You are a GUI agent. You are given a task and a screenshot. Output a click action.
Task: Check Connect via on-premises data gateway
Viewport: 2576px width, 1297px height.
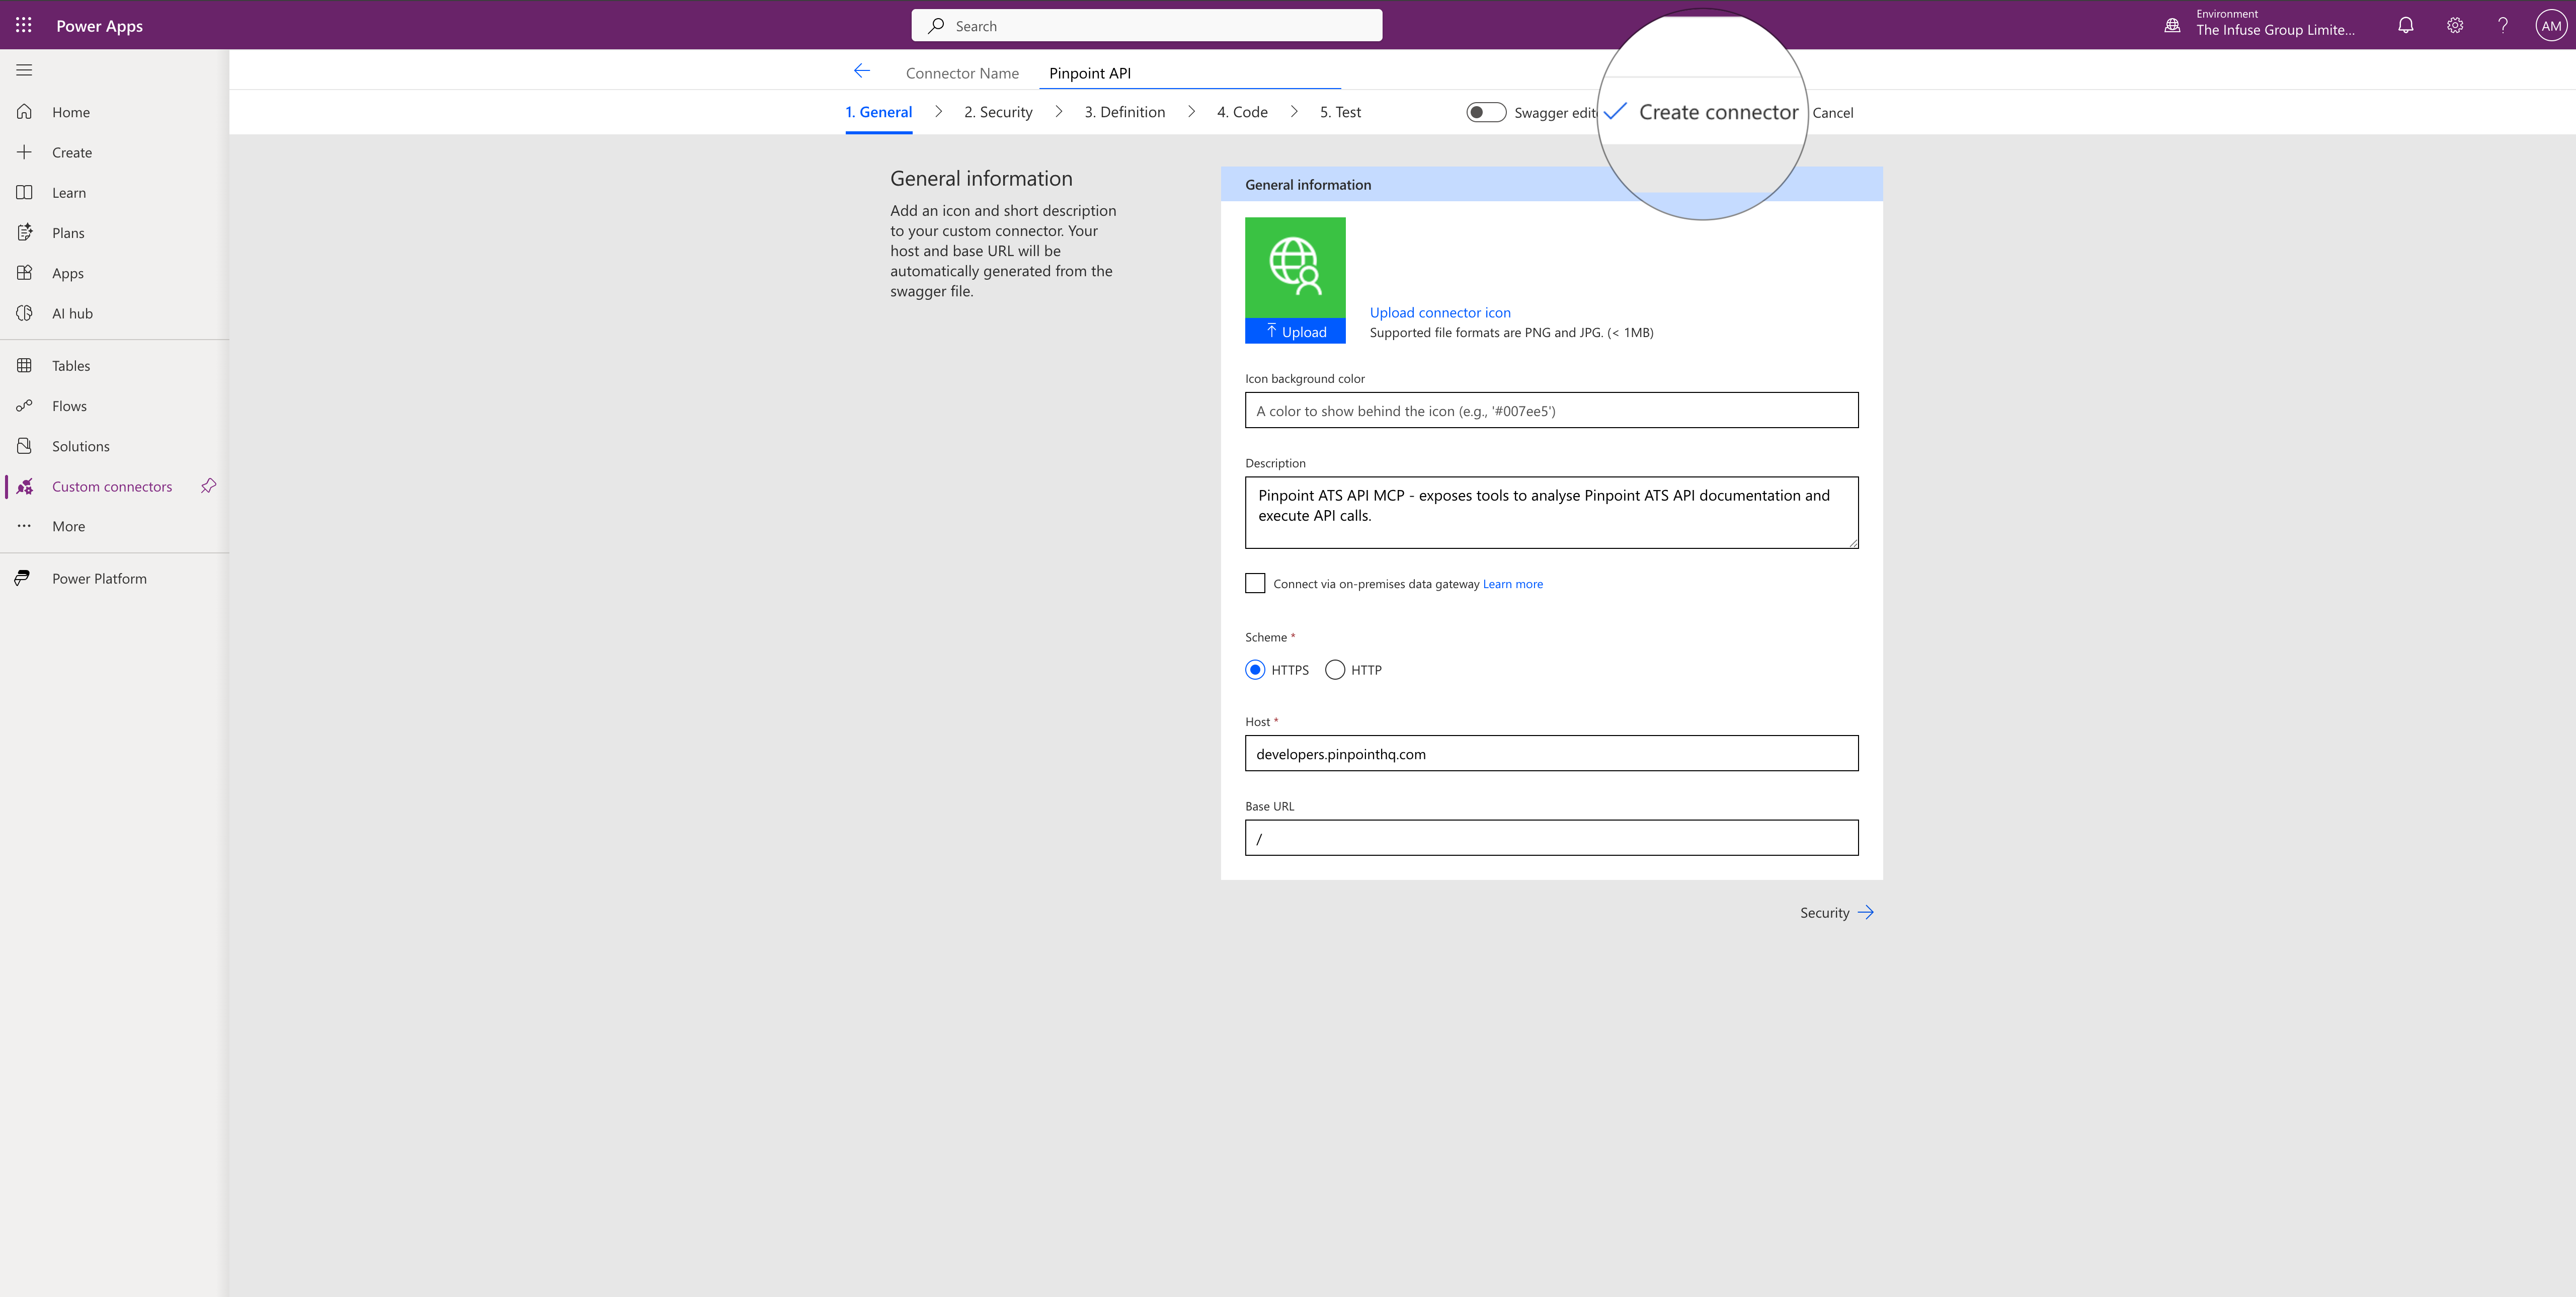coord(1255,583)
